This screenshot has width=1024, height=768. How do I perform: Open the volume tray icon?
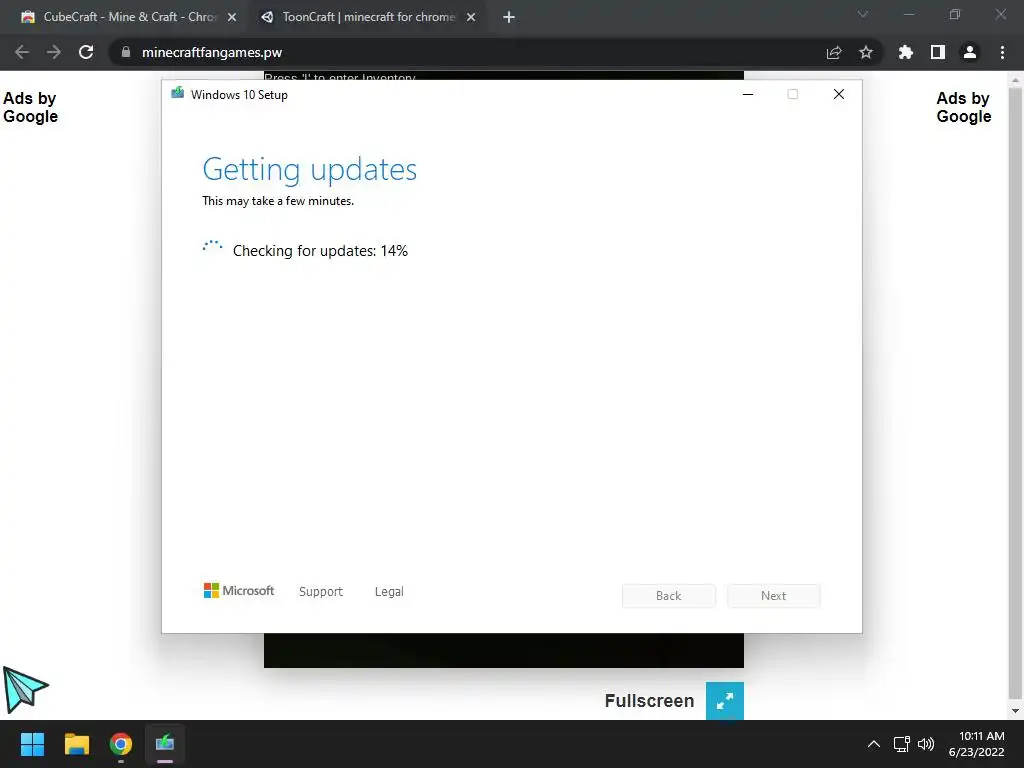(x=926, y=744)
